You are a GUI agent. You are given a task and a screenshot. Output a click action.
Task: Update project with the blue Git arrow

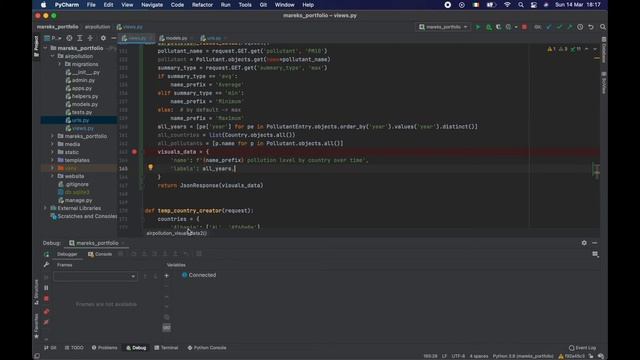coord(549,27)
